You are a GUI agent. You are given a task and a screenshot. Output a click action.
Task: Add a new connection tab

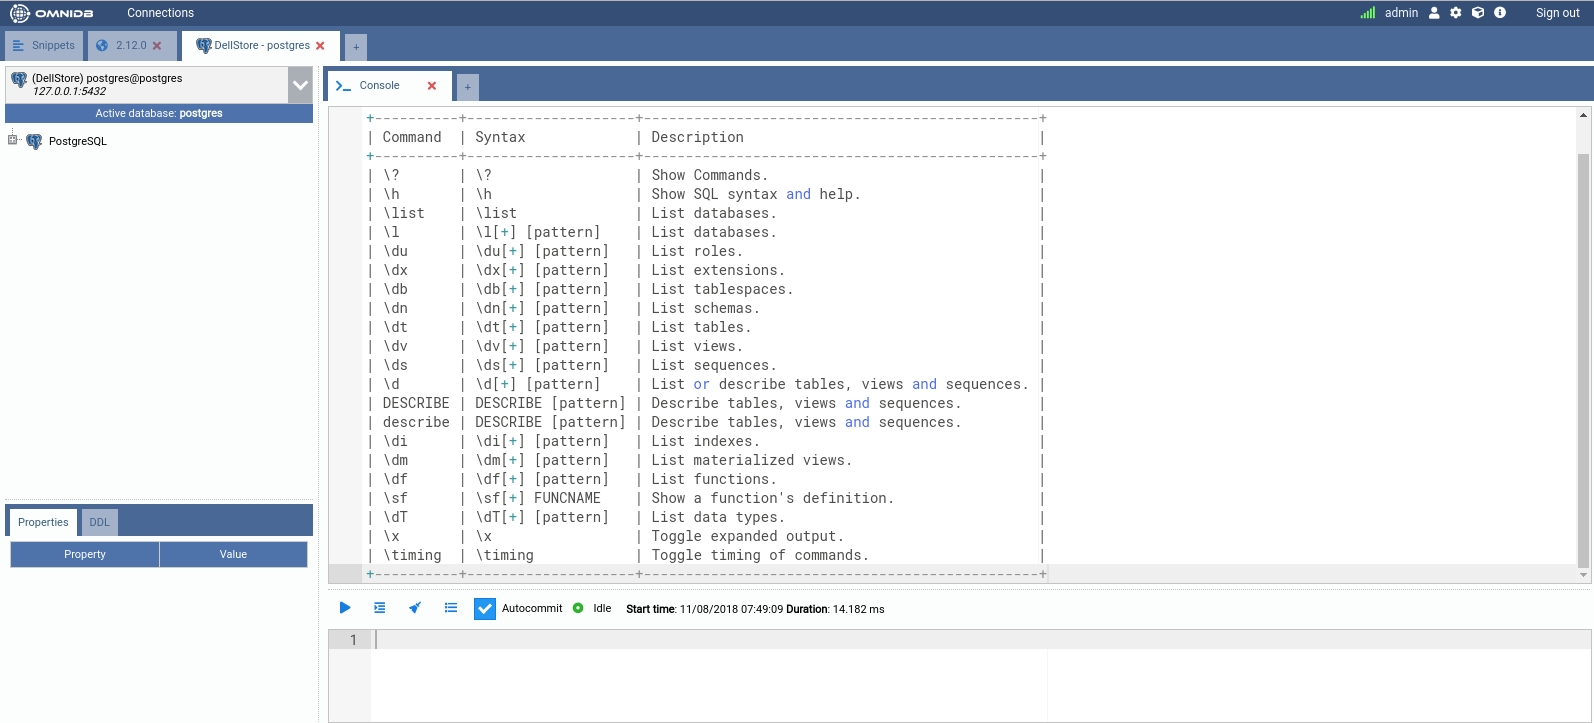point(356,47)
